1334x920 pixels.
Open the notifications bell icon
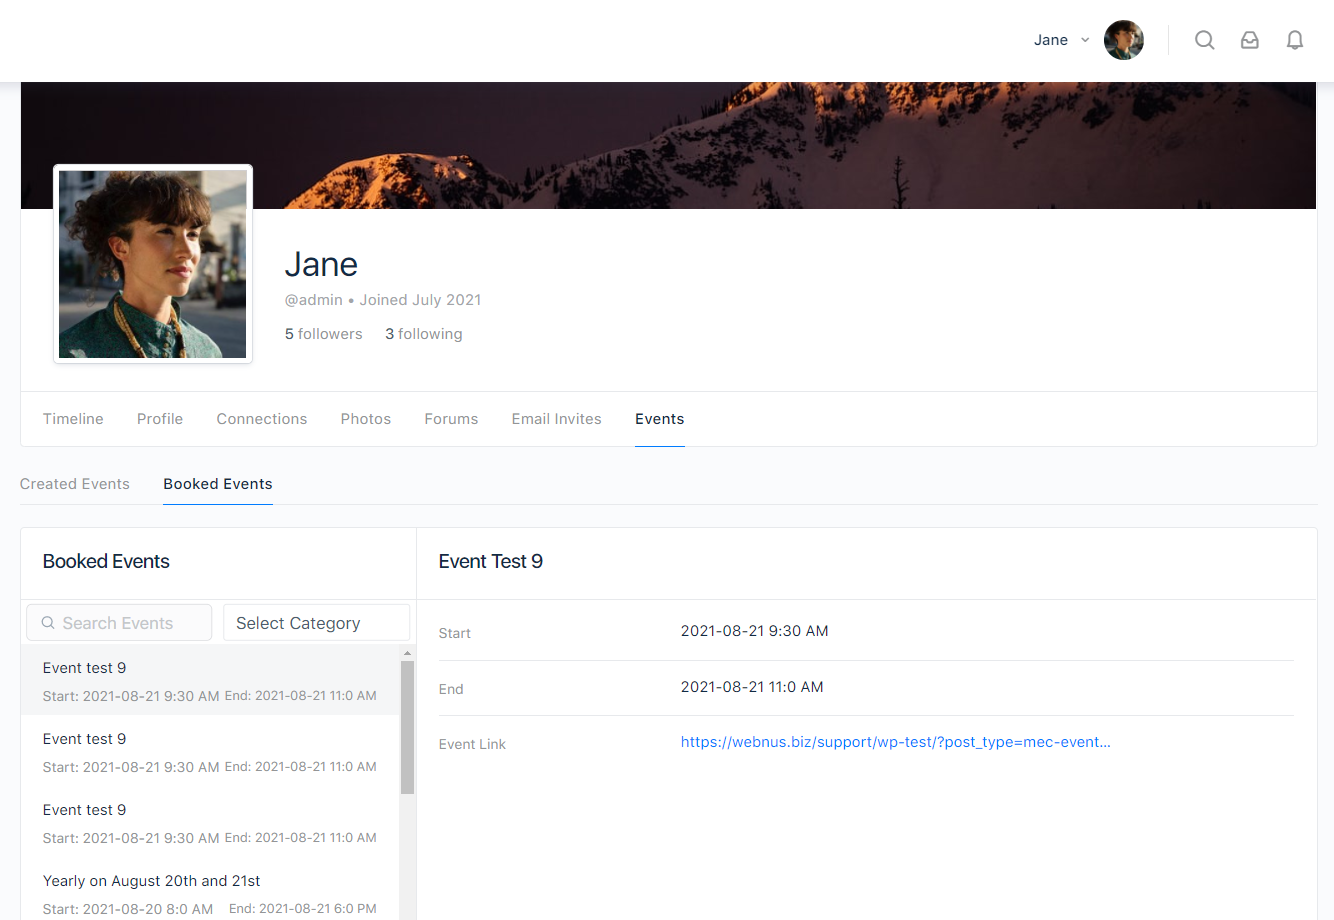pyautogui.click(x=1294, y=40)
